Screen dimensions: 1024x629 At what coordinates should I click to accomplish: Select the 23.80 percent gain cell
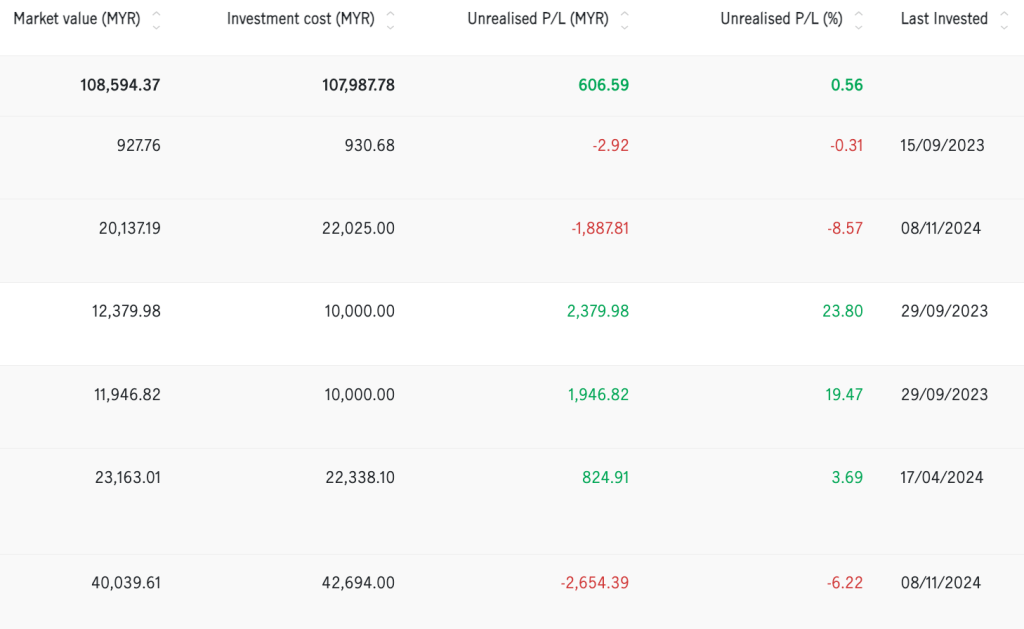842,312
